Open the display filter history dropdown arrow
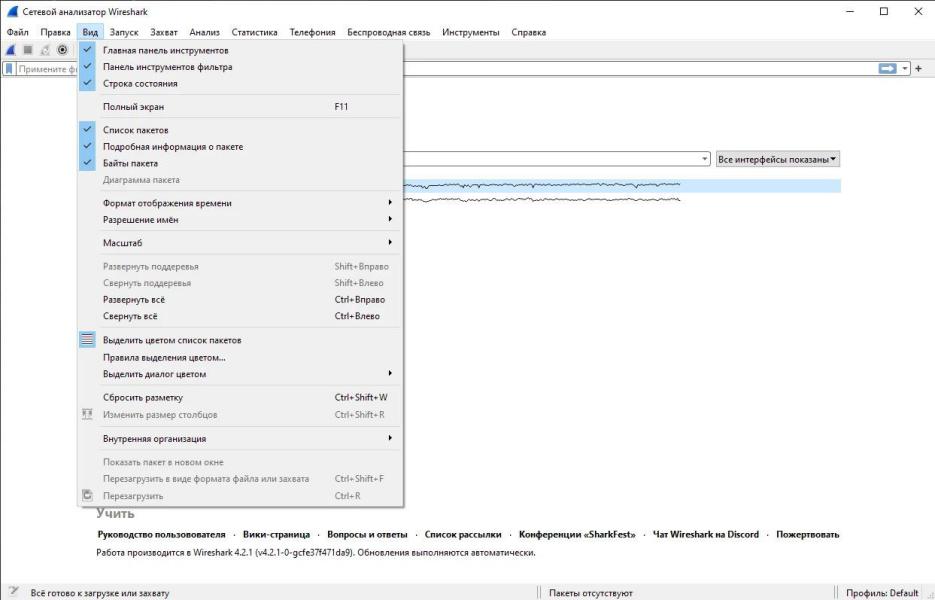The width and height of the screenshot is (935, 600). tap(905, 69)
